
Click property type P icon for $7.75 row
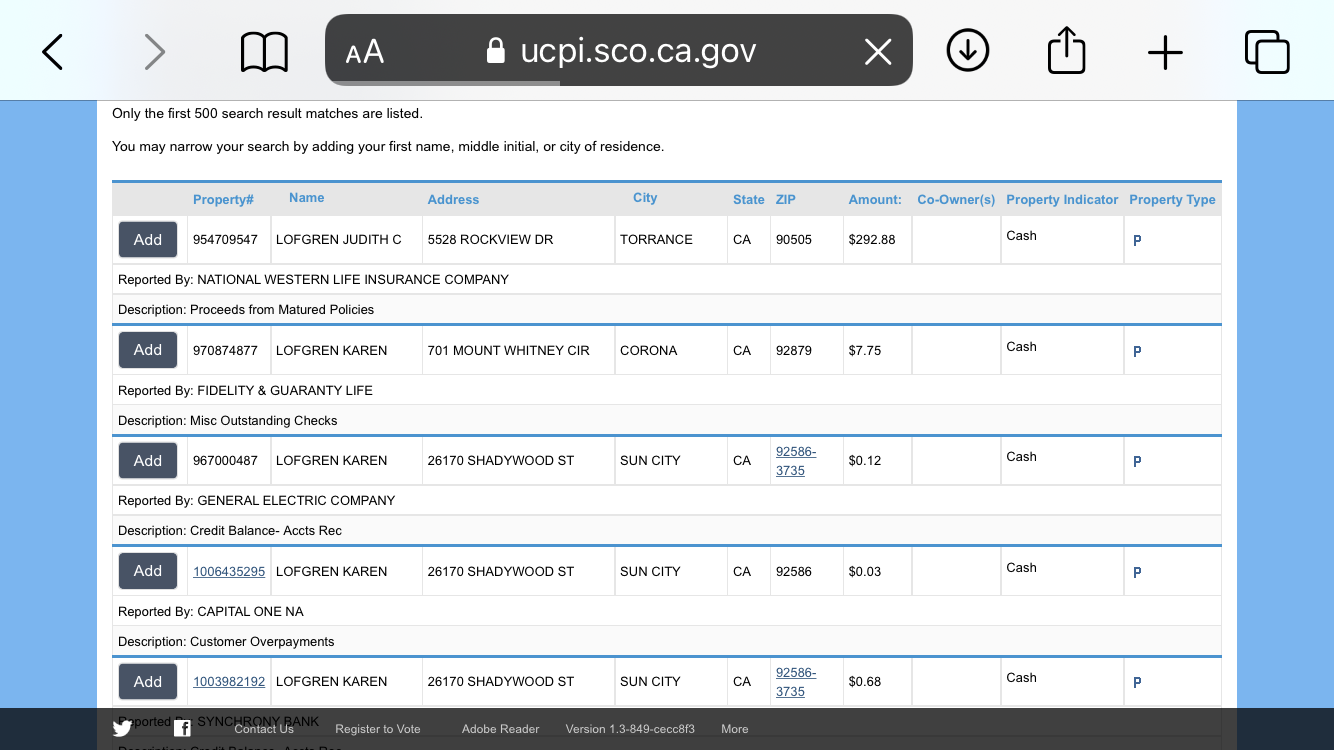click(1137, 352)
